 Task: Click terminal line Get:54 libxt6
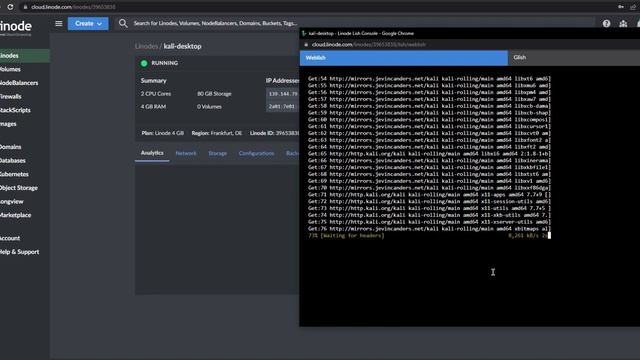click(x=429, y=79)
